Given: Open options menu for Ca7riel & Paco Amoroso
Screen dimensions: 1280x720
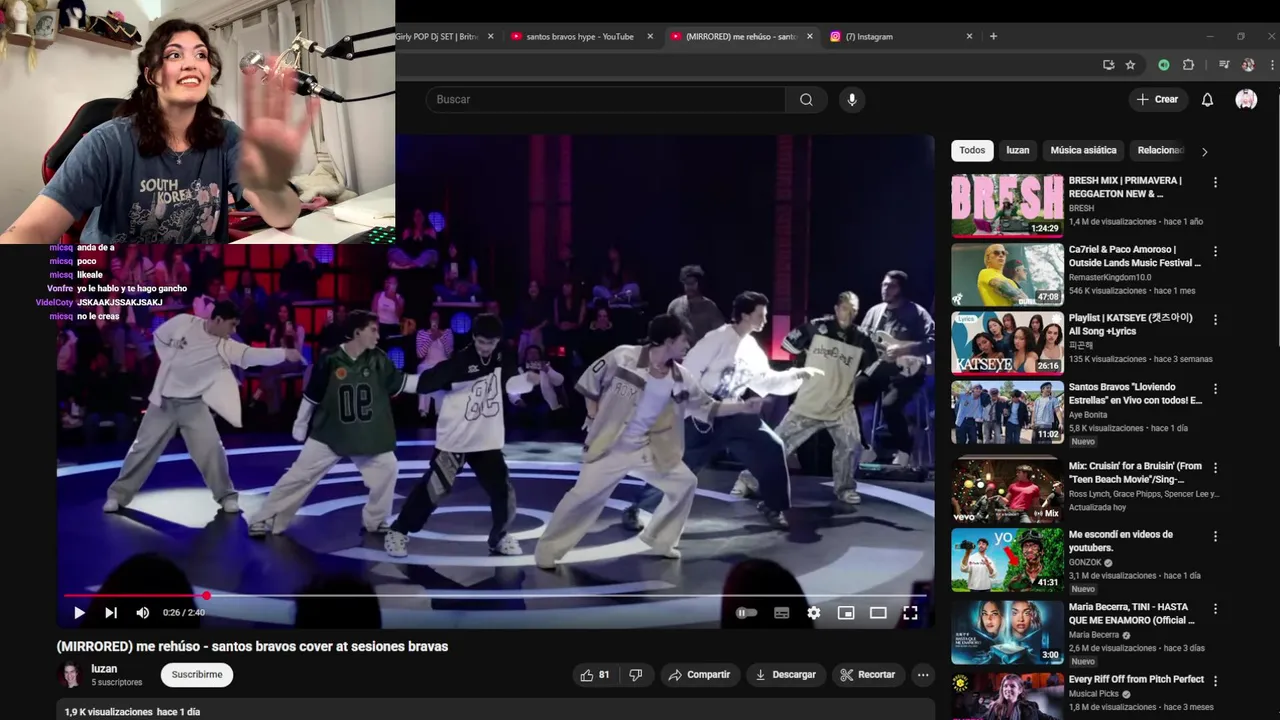Looking at the screenshot, I should coord(1215,251).
